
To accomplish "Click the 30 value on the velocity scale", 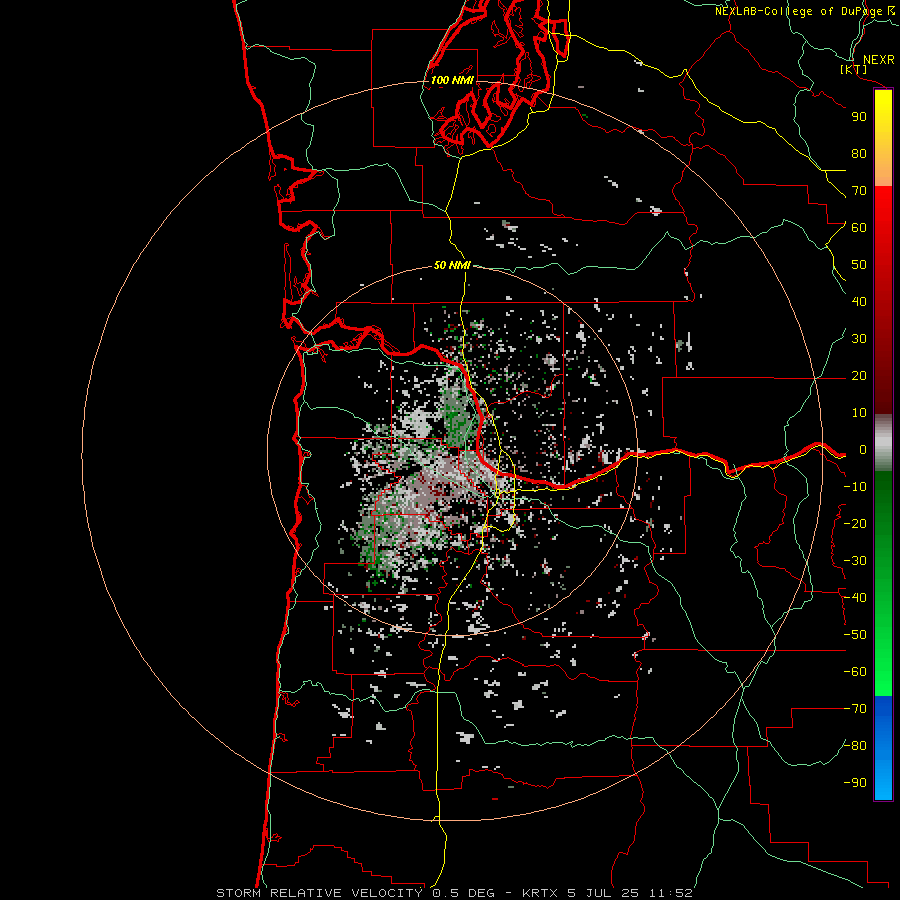I will pos(859,339).
